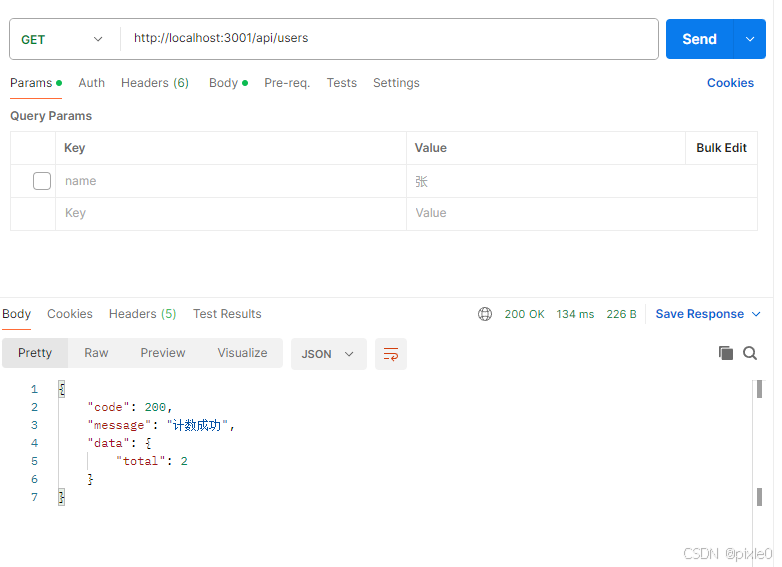Select the Pretty view
The height and width of the screenshot is (567, 782).
point(35,353)
